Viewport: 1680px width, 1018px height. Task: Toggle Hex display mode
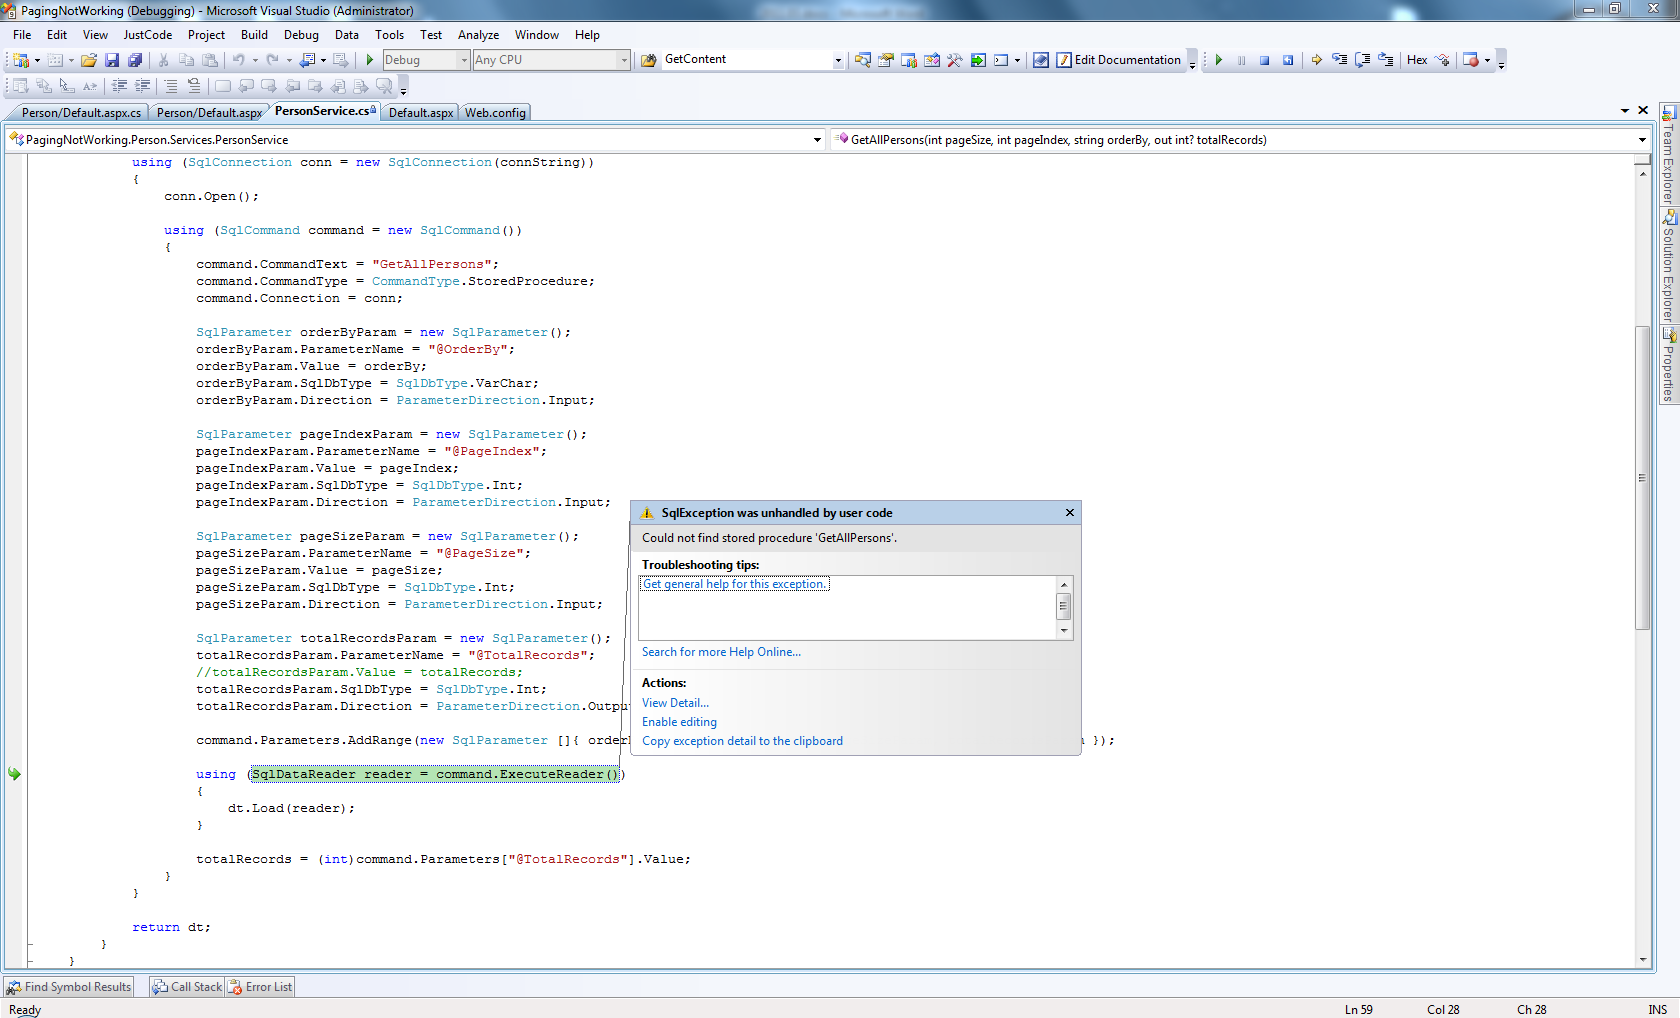tap(1416, 60)
